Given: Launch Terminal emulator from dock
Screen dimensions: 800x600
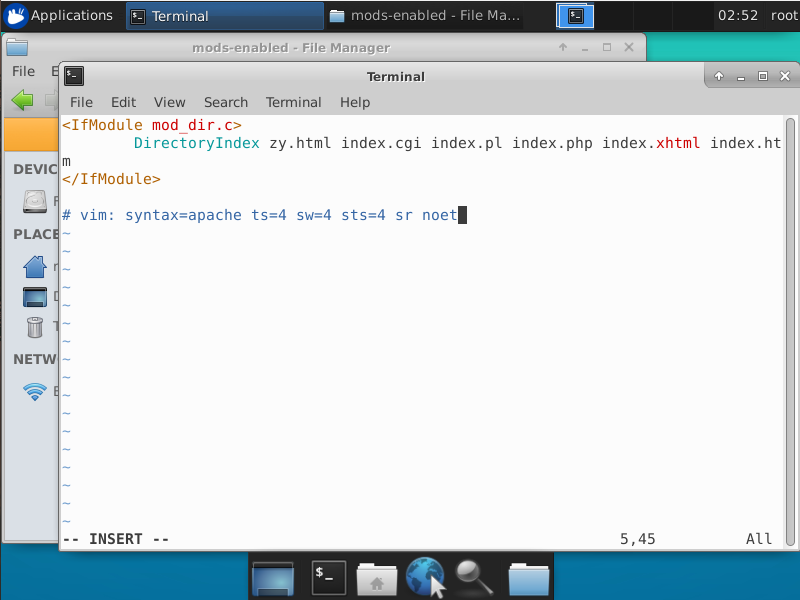Looking at the screenshot, I should [329, 577].
